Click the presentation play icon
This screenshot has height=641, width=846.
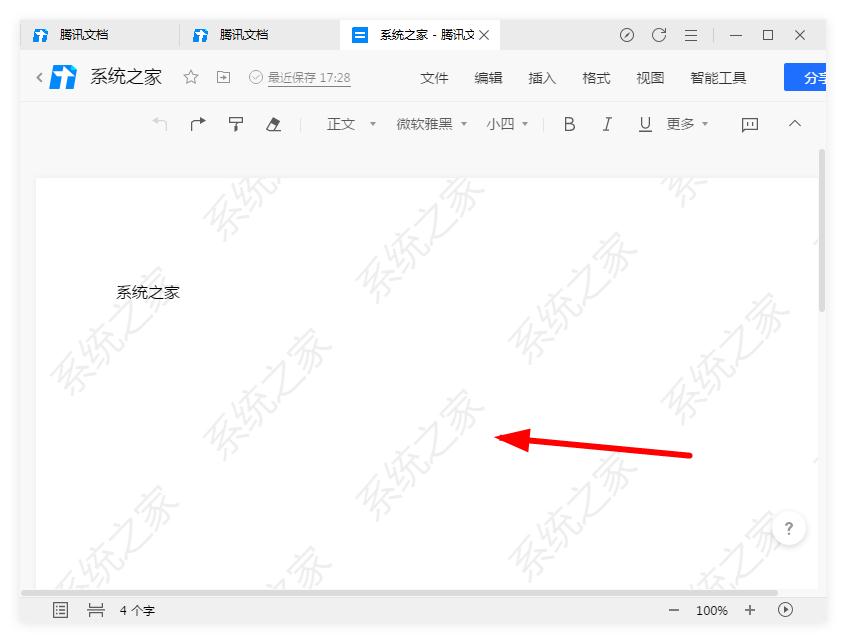(786, 610)
